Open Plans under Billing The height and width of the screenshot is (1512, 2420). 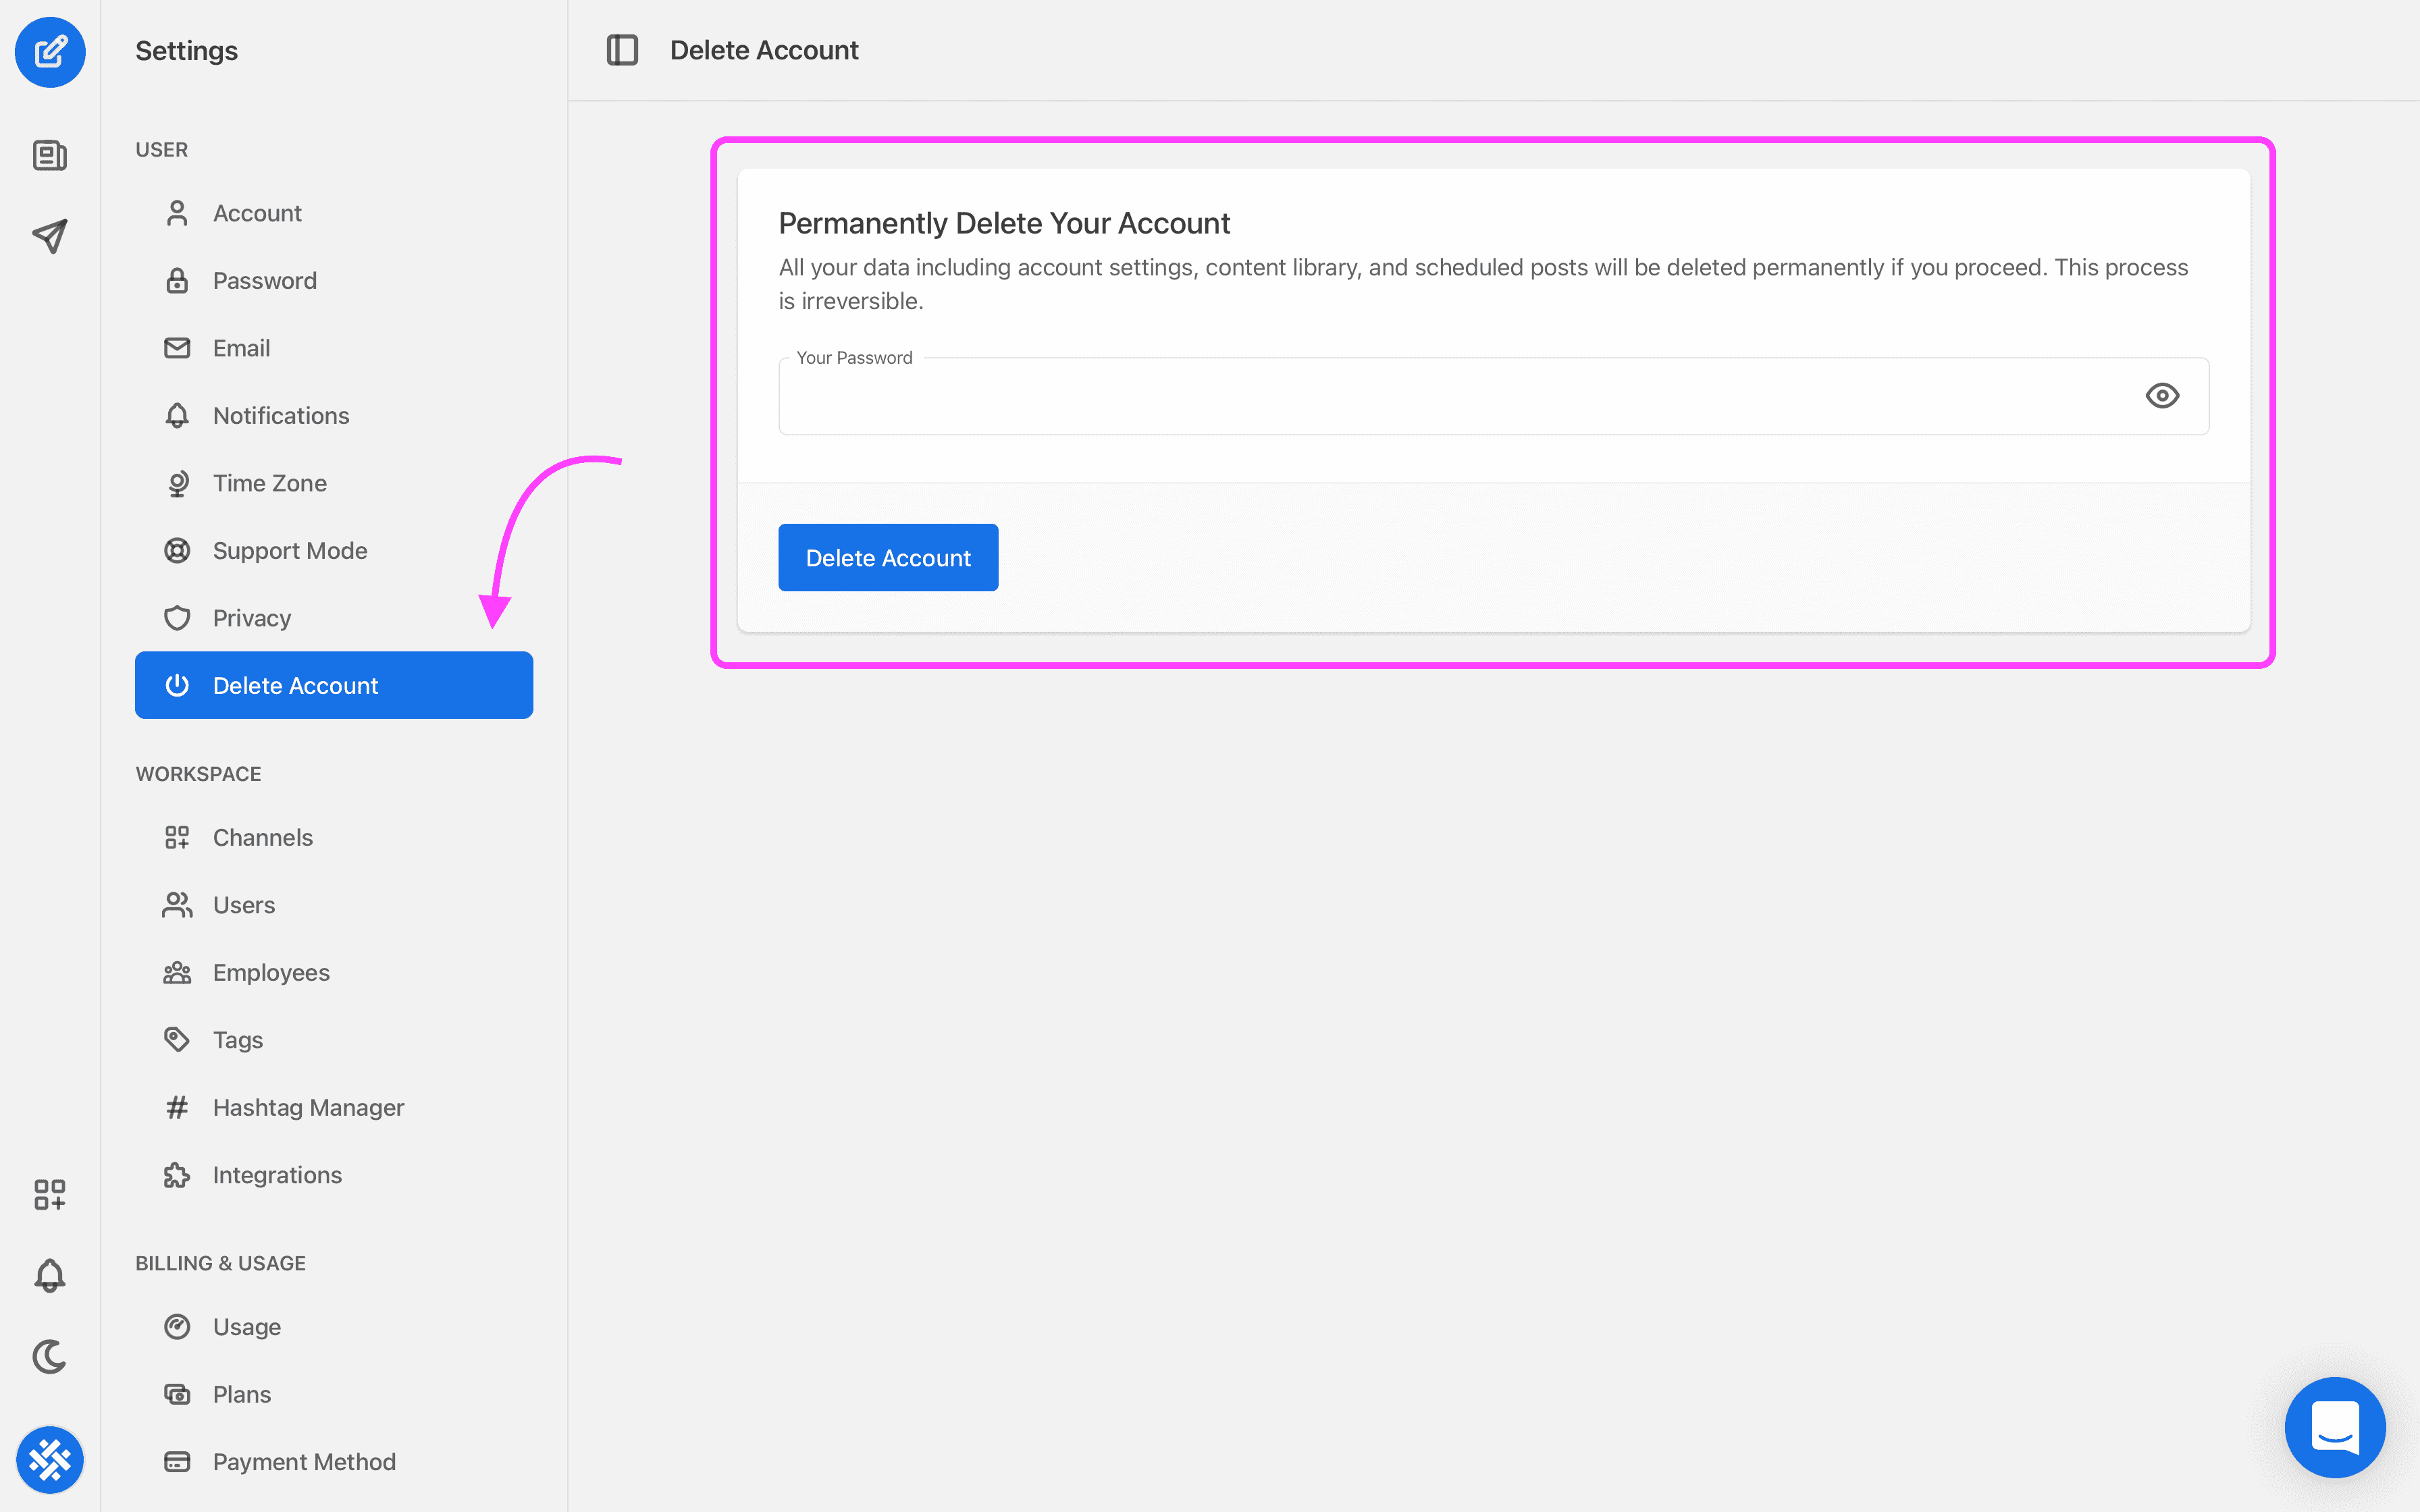[x=334, y=1394]
